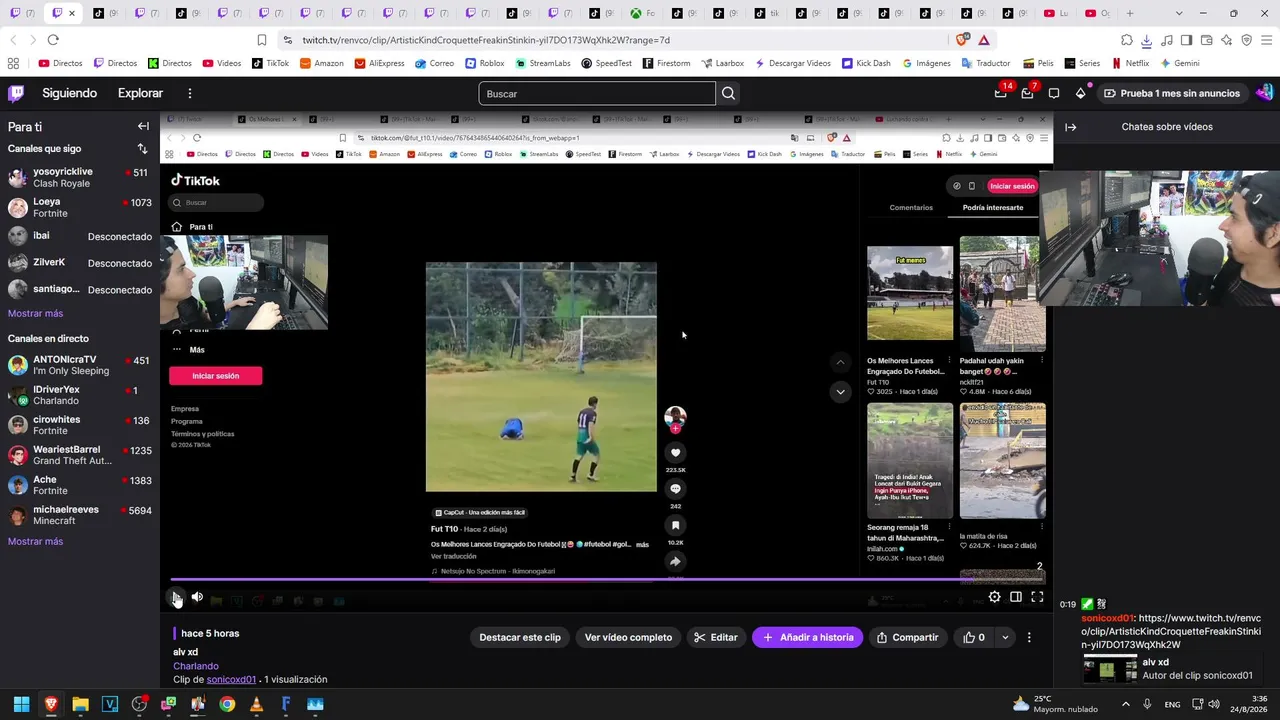Screen dimensions: 1280x720
Task: Open Brave media playlist music-note icon
Action: [1167, 40]
